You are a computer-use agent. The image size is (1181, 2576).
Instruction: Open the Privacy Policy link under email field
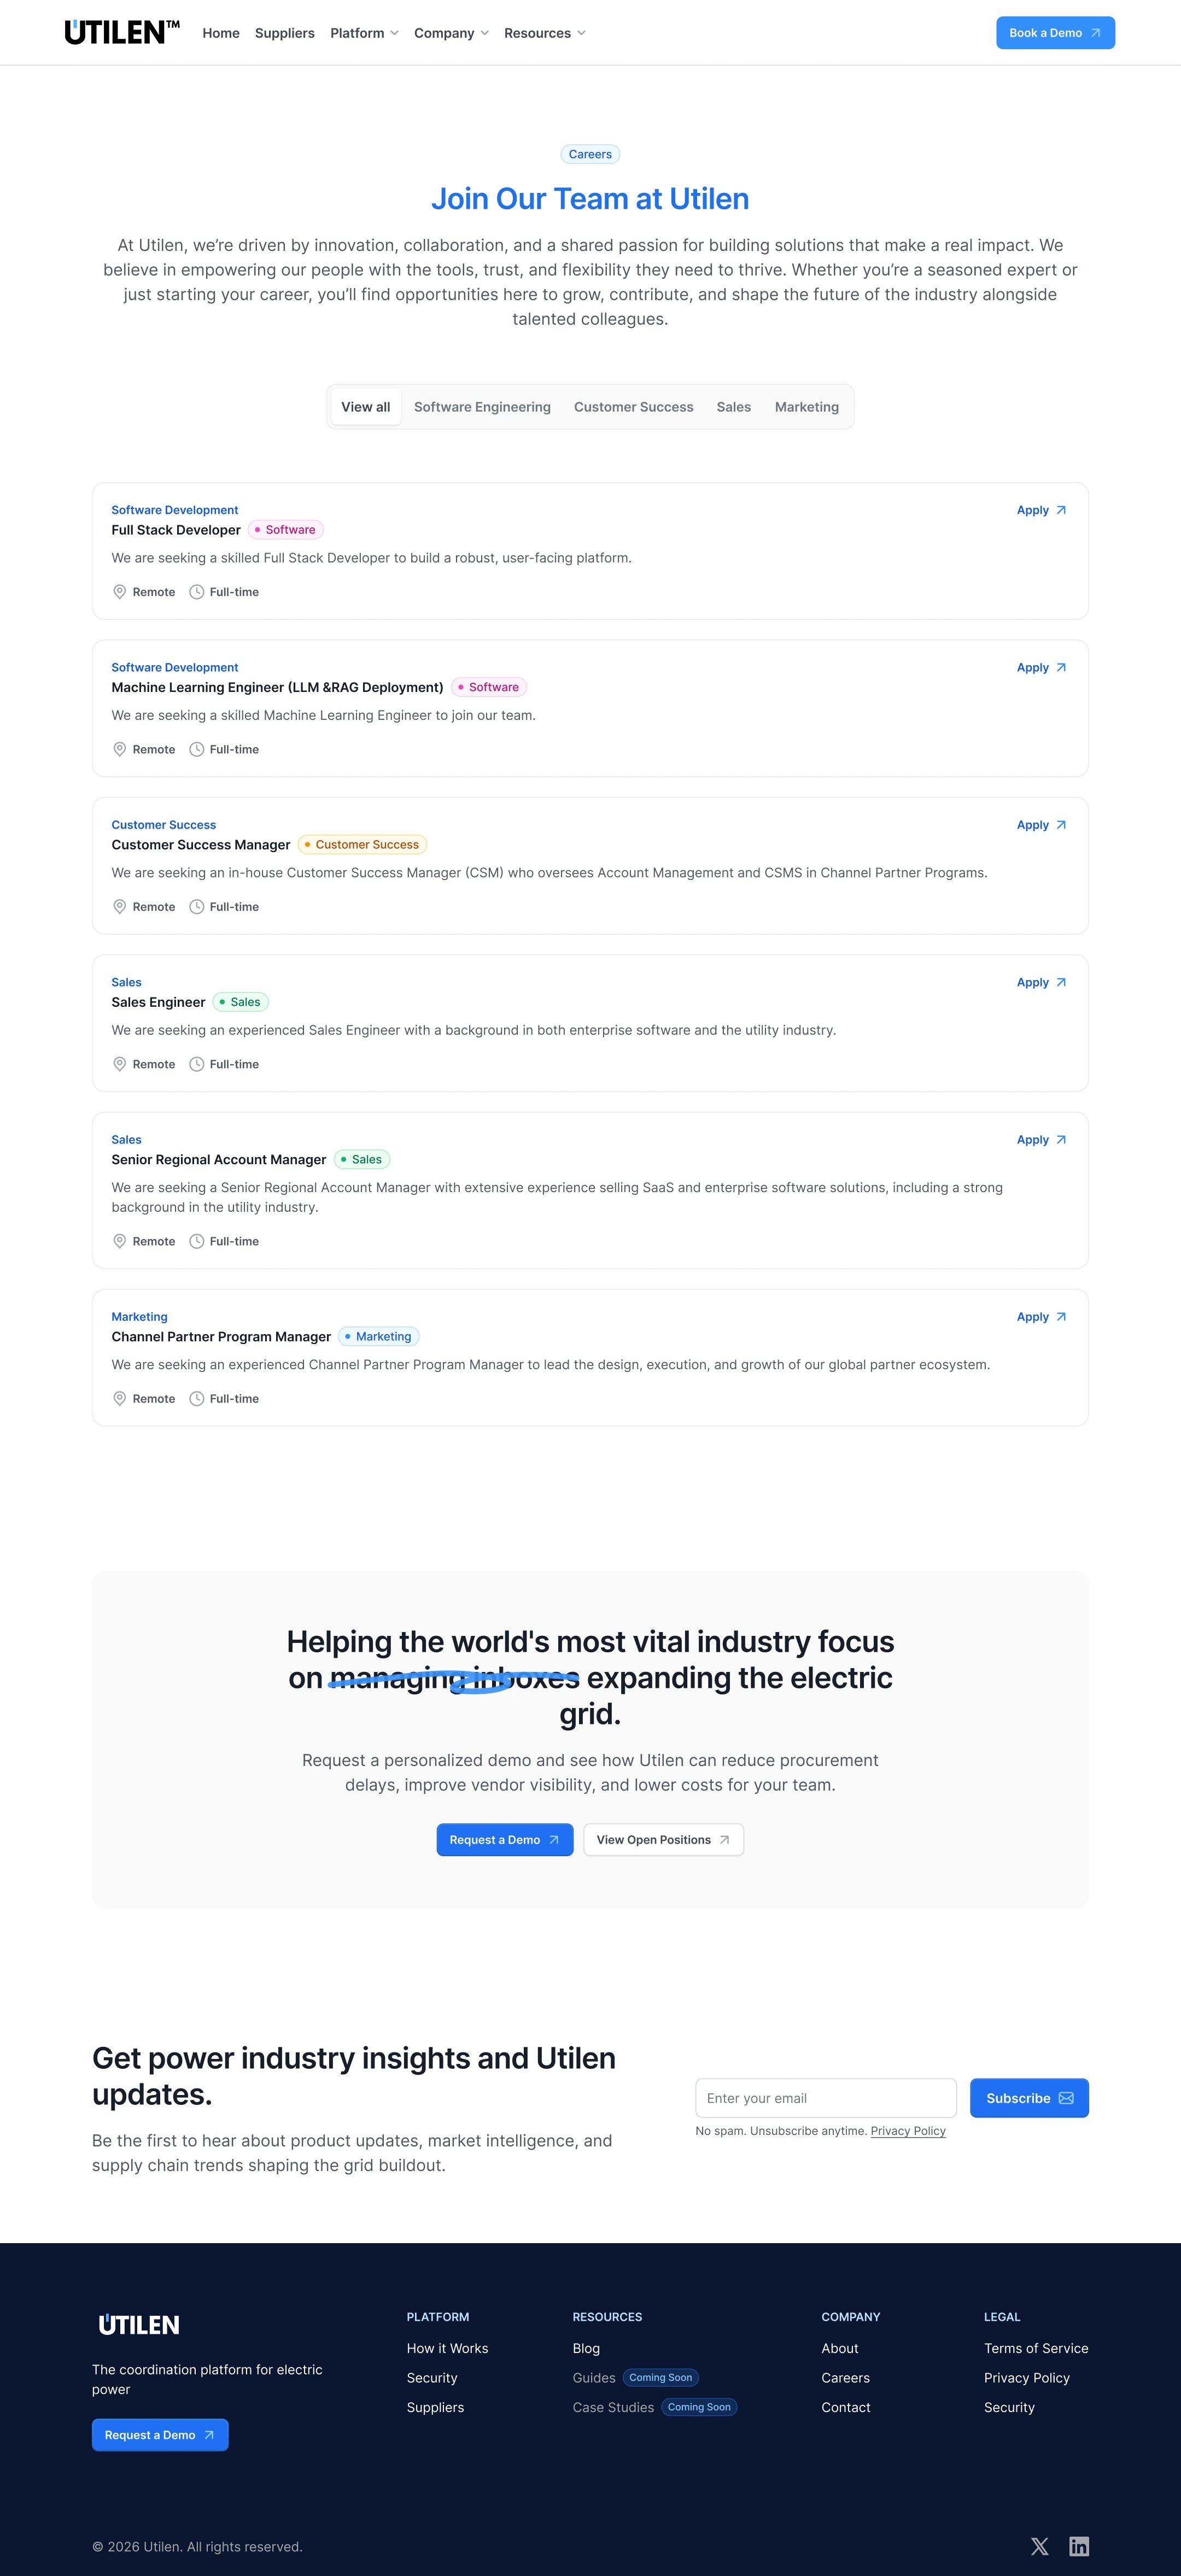pyautogui.click(x=908, y=2131)
